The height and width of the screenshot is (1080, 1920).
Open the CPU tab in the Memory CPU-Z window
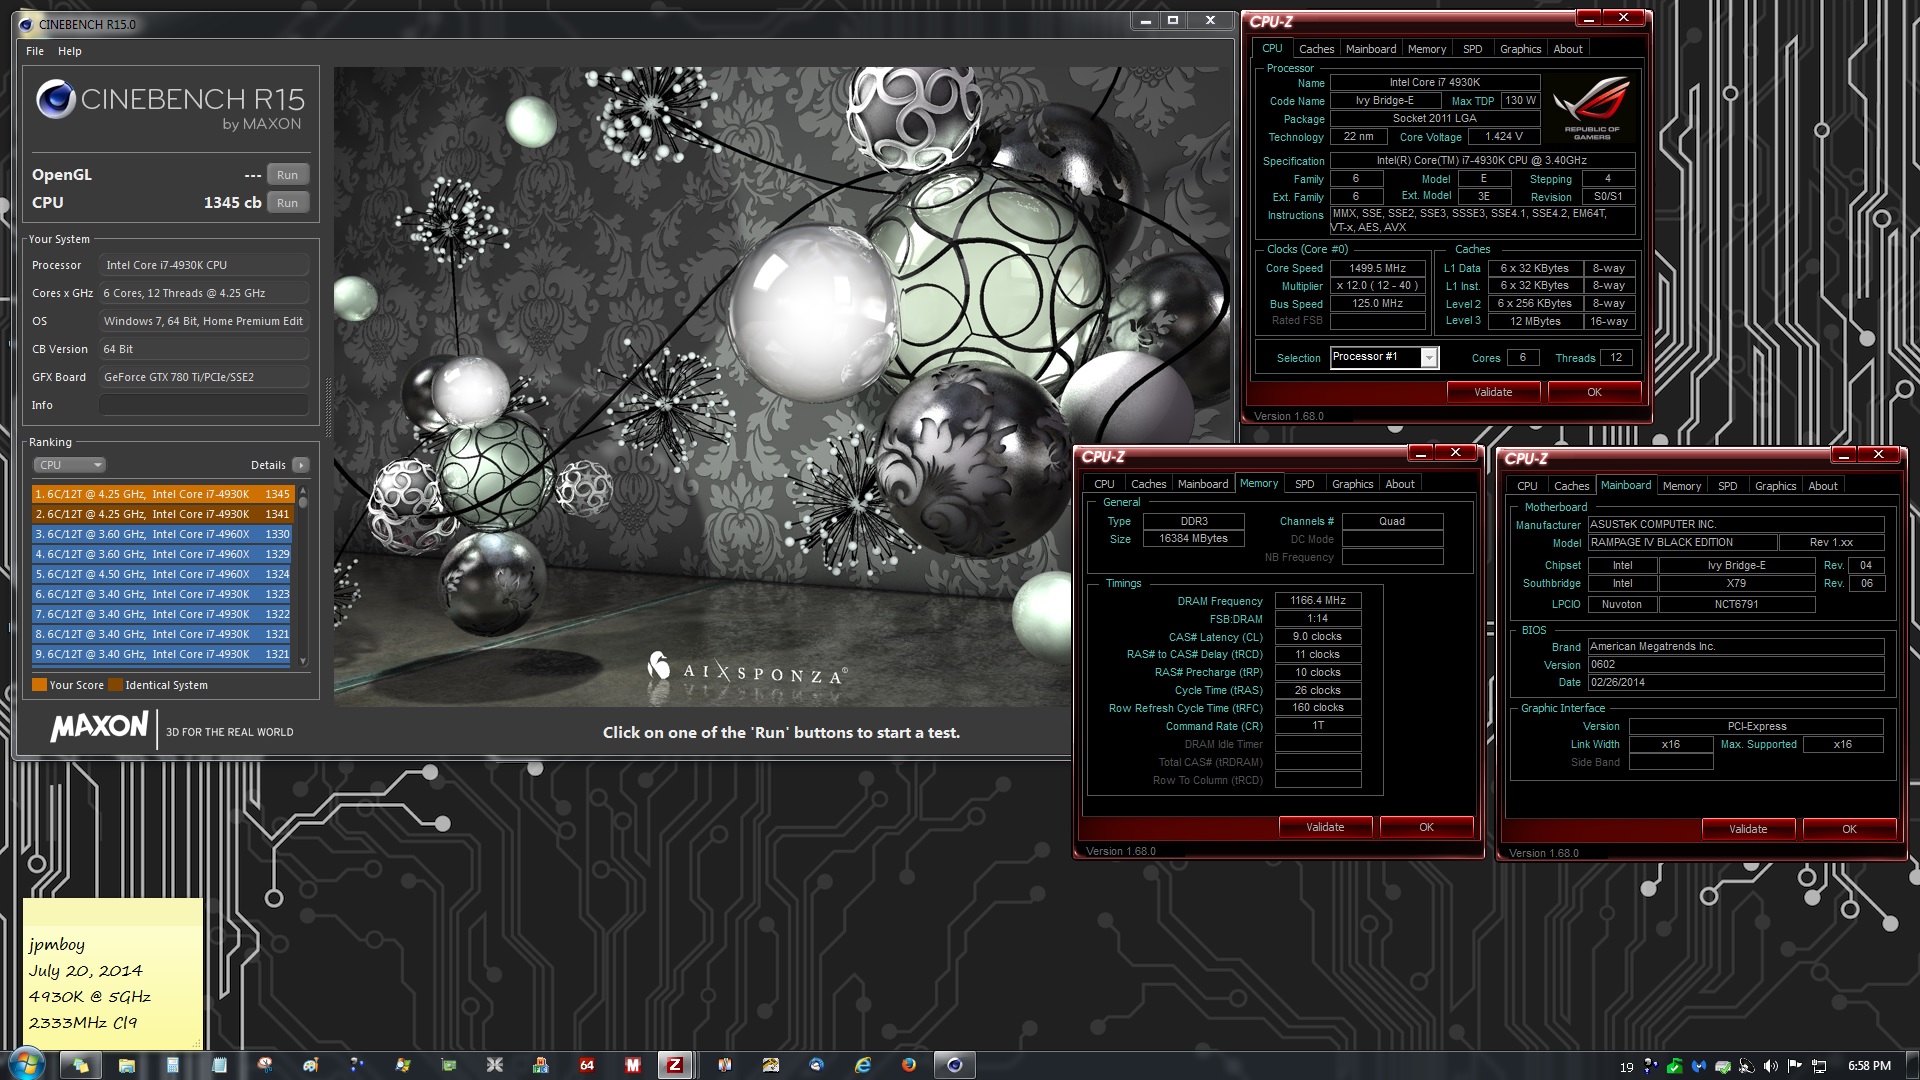point(1104,484)
